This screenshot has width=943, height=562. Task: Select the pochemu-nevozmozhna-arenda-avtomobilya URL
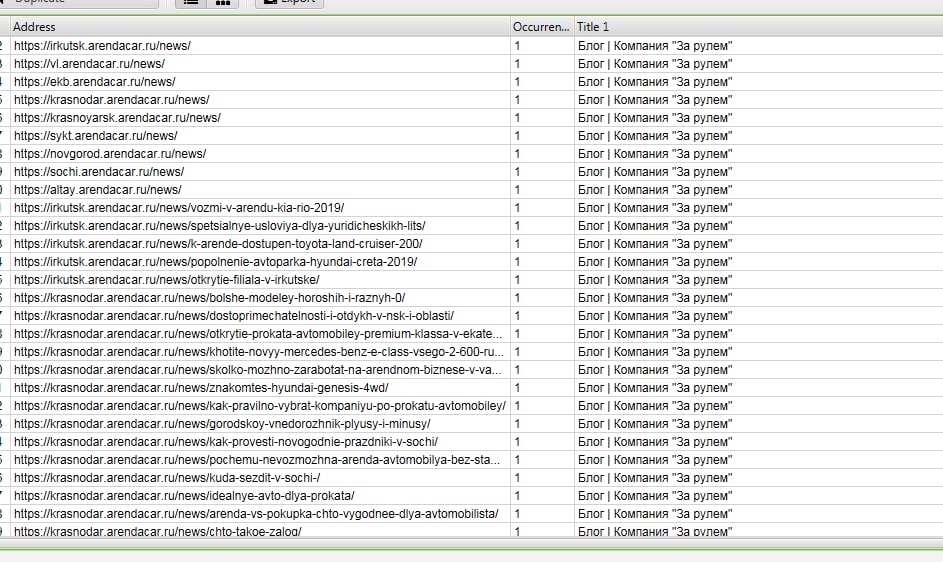click(257, 460)
